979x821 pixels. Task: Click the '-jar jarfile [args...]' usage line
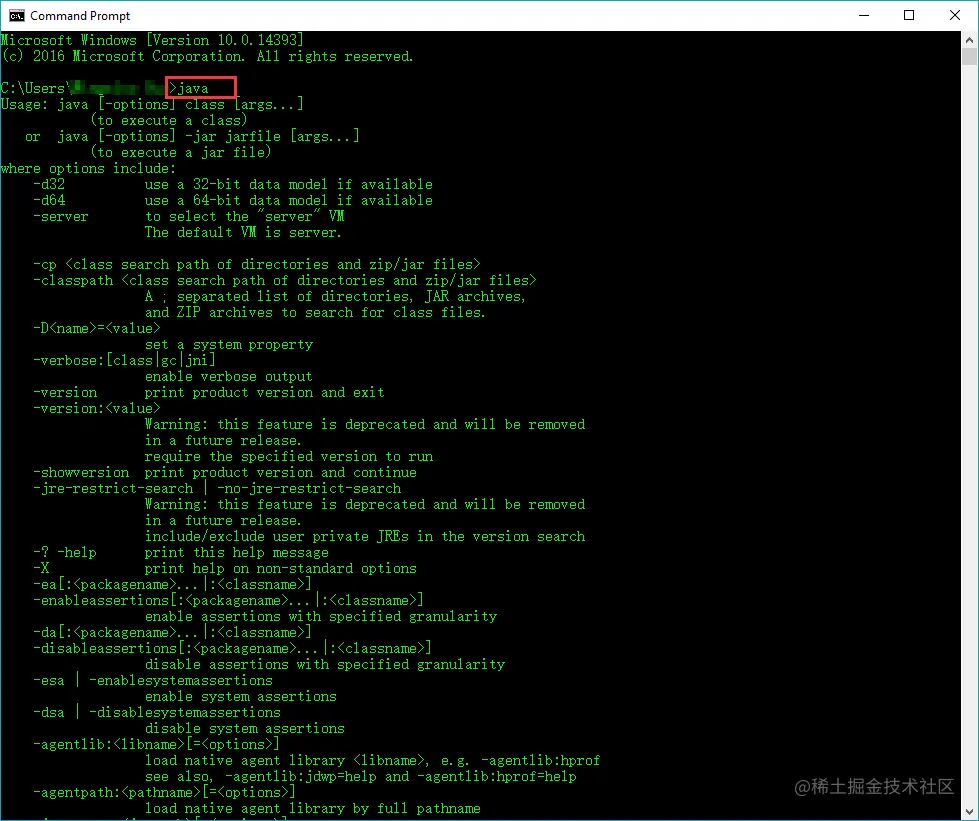pos(192,136)
